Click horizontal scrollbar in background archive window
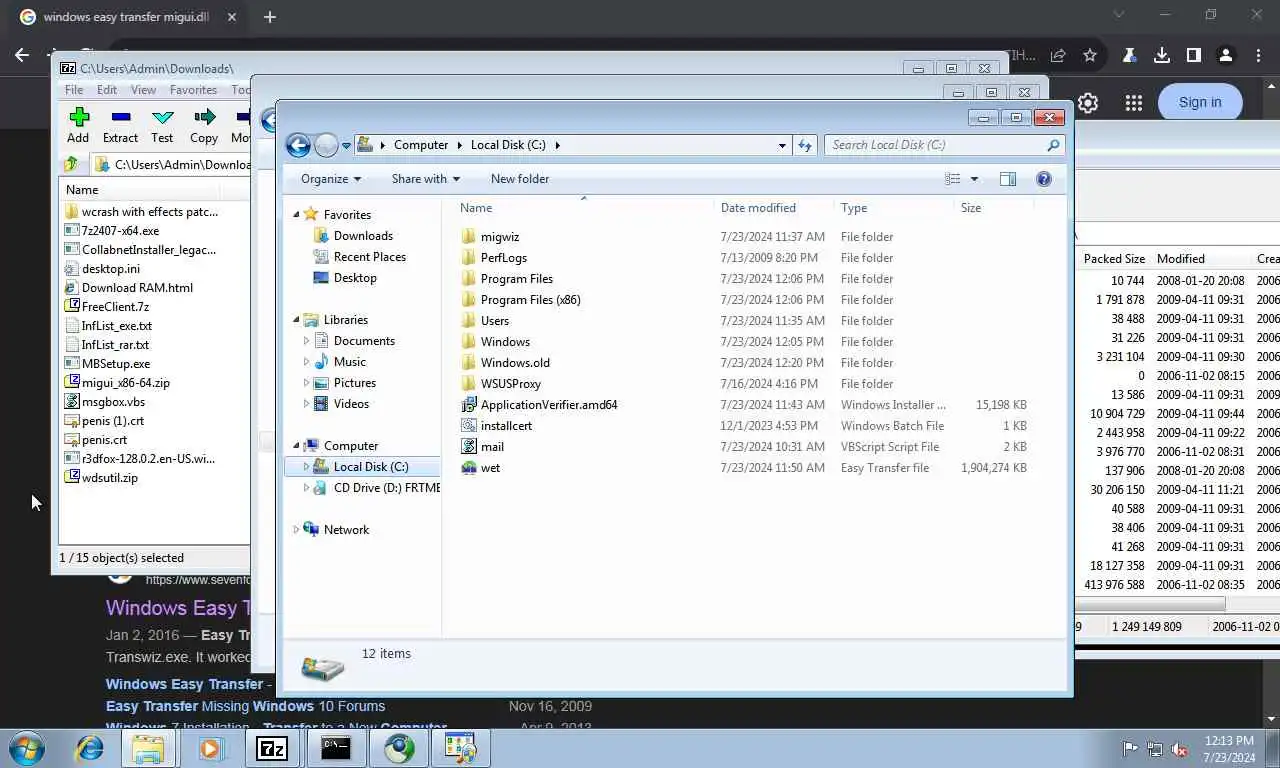The width and height of the screenshot is (1280, 768). (x=1150, y=604)
